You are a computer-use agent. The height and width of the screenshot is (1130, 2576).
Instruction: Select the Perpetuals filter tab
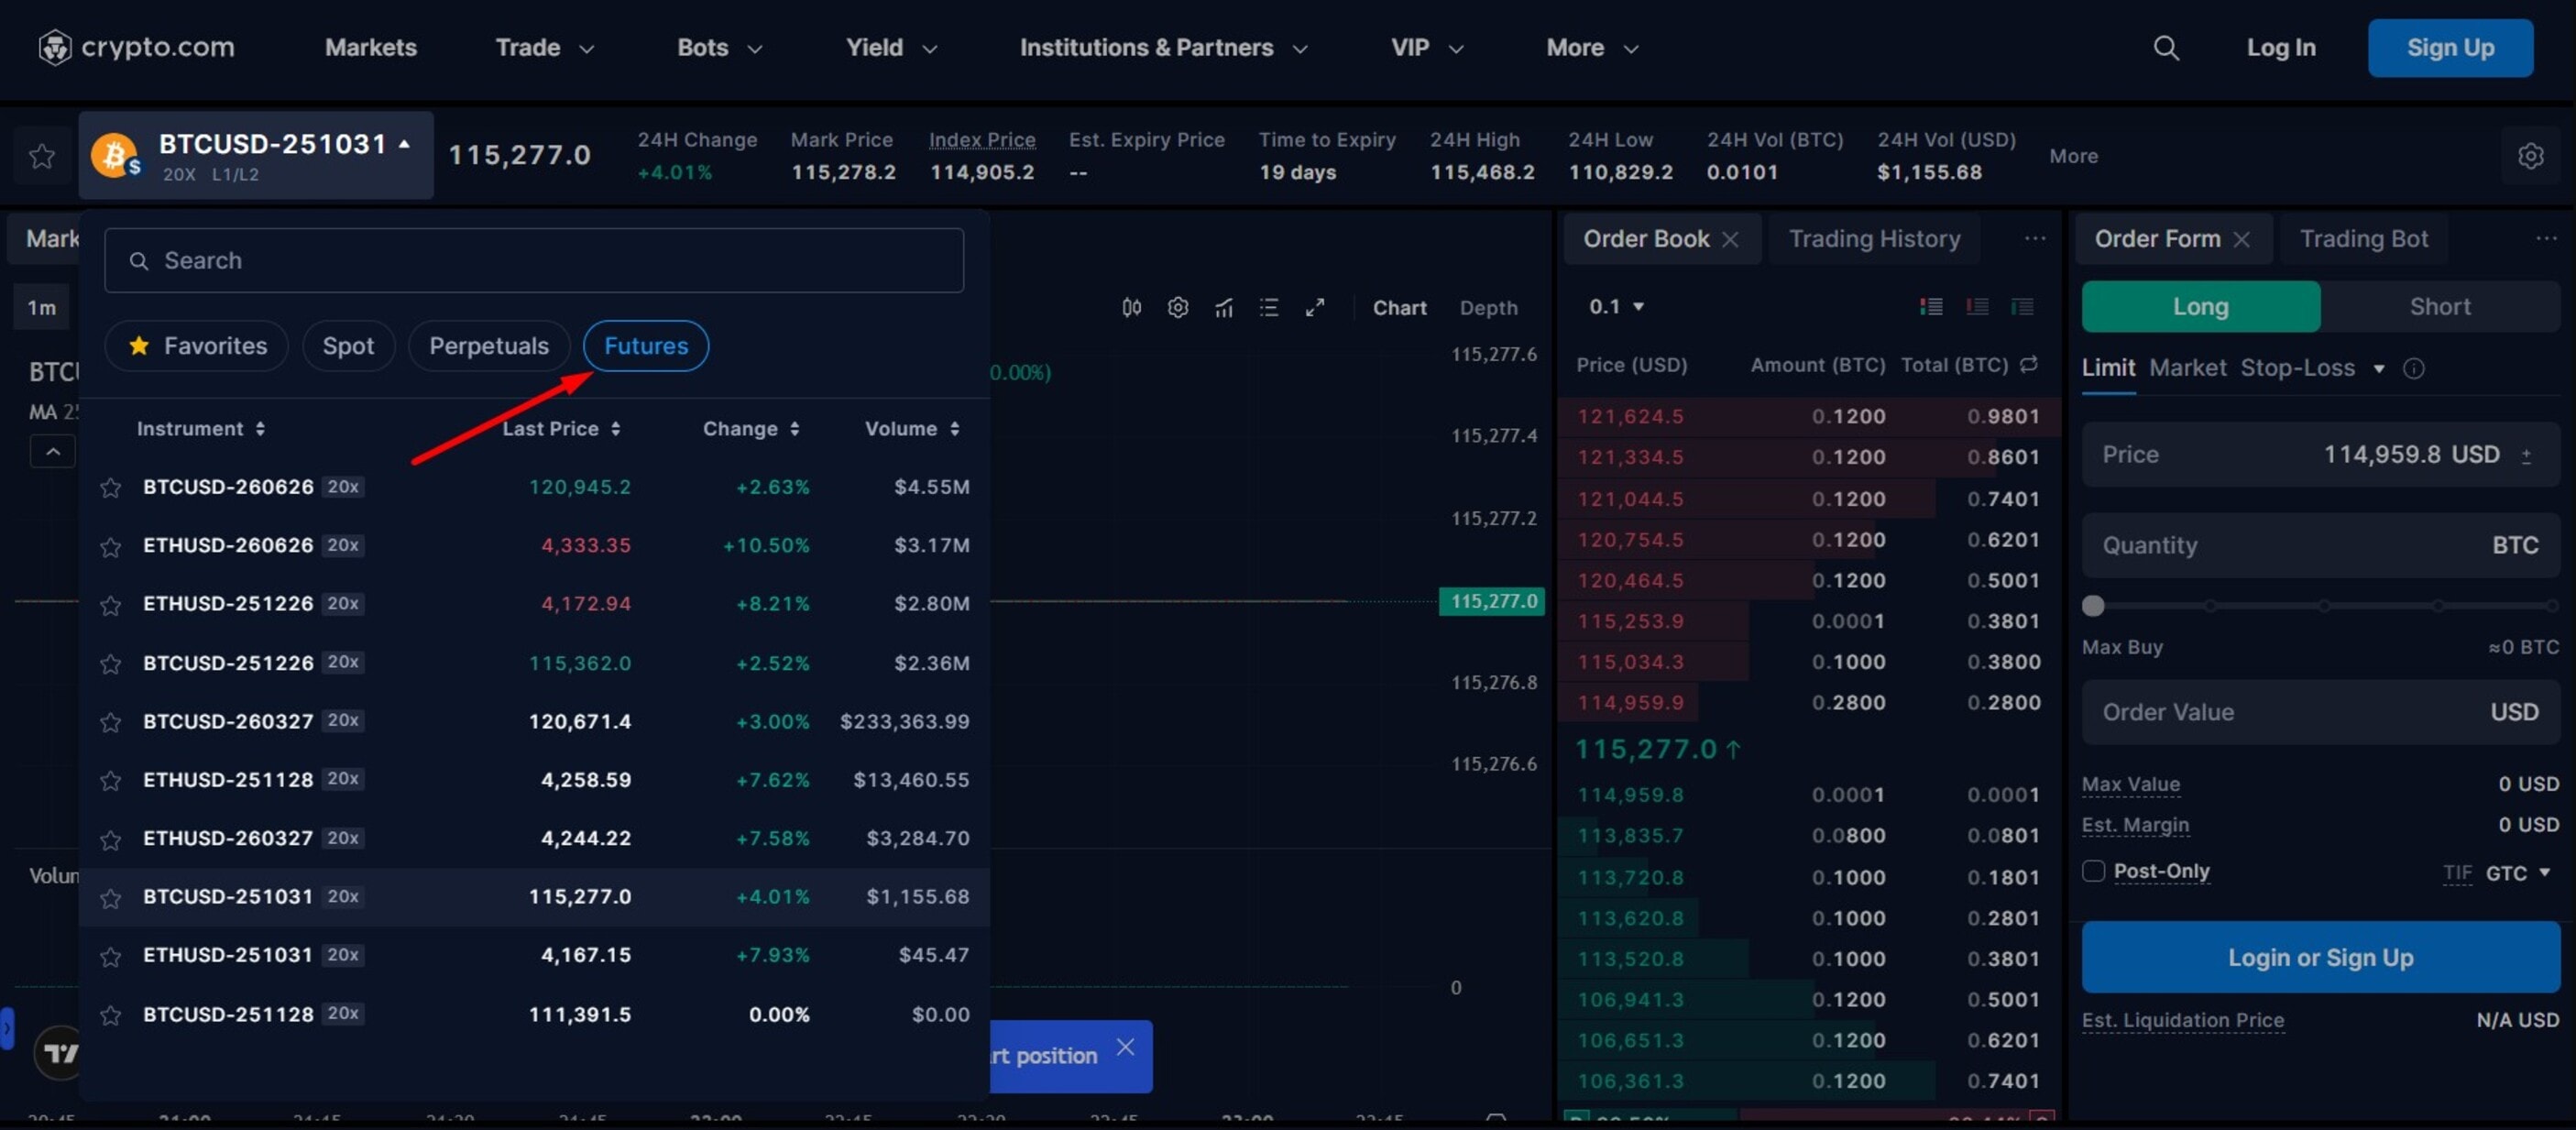pyautogui.click(x=488, y=346)
